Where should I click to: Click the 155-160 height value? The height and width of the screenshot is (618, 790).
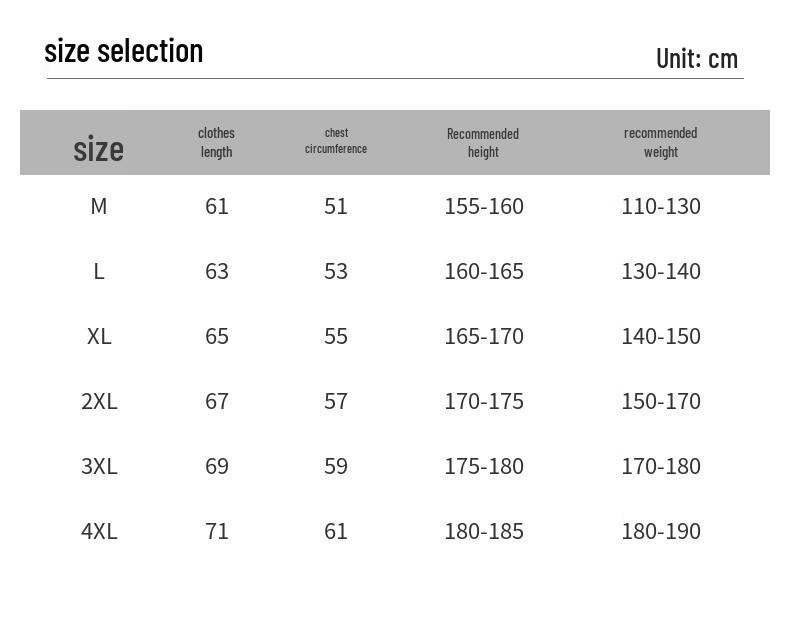(484, 206)
